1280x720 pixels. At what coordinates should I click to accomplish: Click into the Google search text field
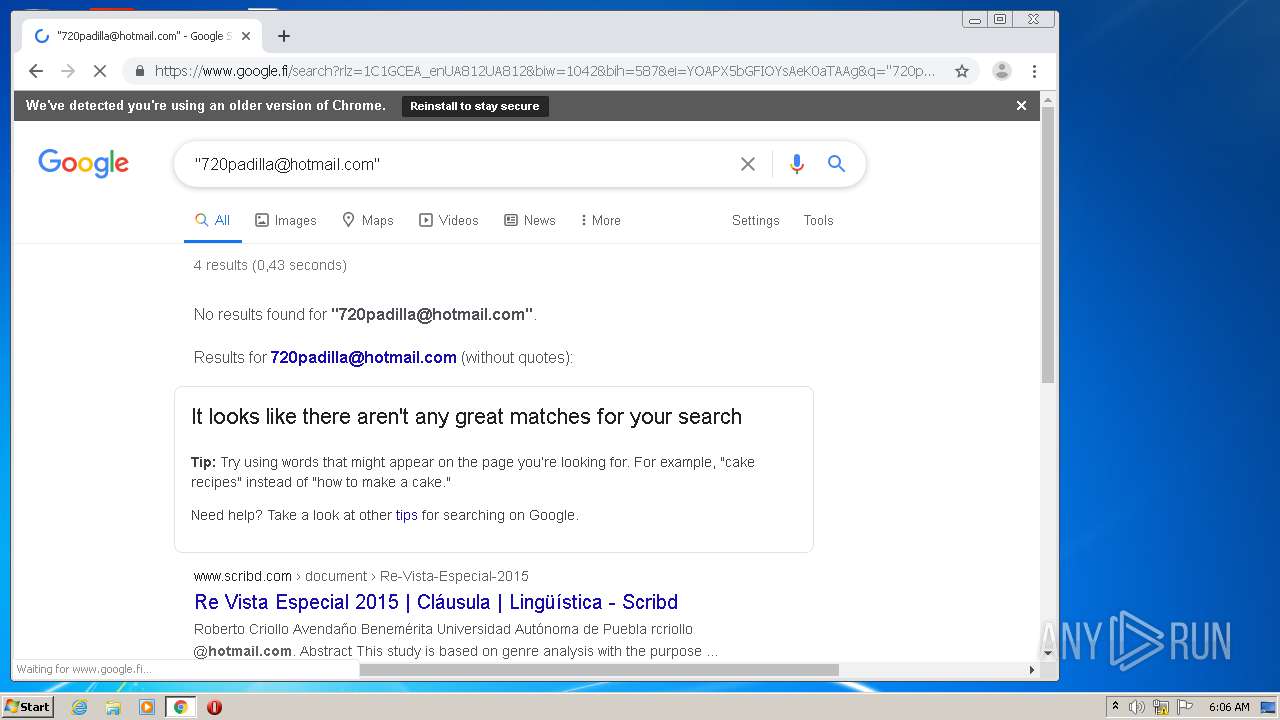tap(460, 164)
